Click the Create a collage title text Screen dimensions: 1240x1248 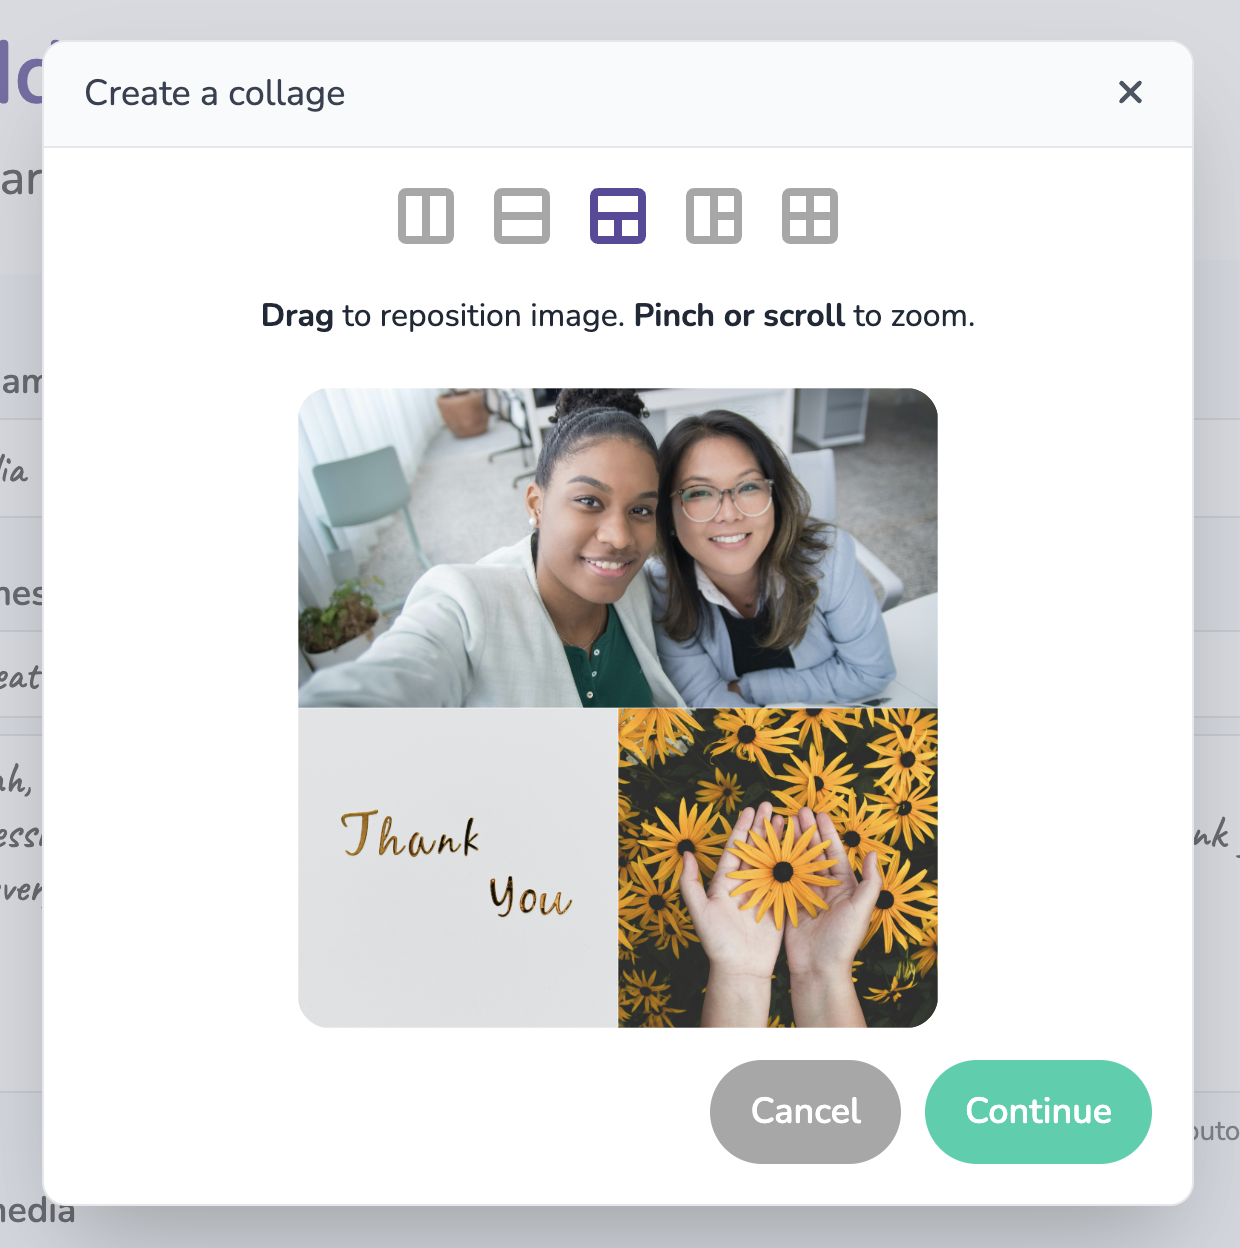(x=215, y=93)
